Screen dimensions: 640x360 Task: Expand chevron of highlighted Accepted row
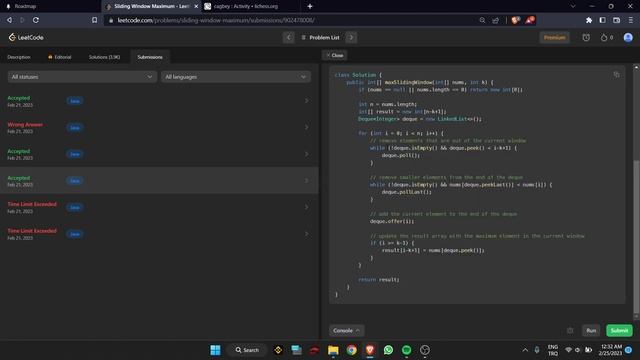[307, 181]
